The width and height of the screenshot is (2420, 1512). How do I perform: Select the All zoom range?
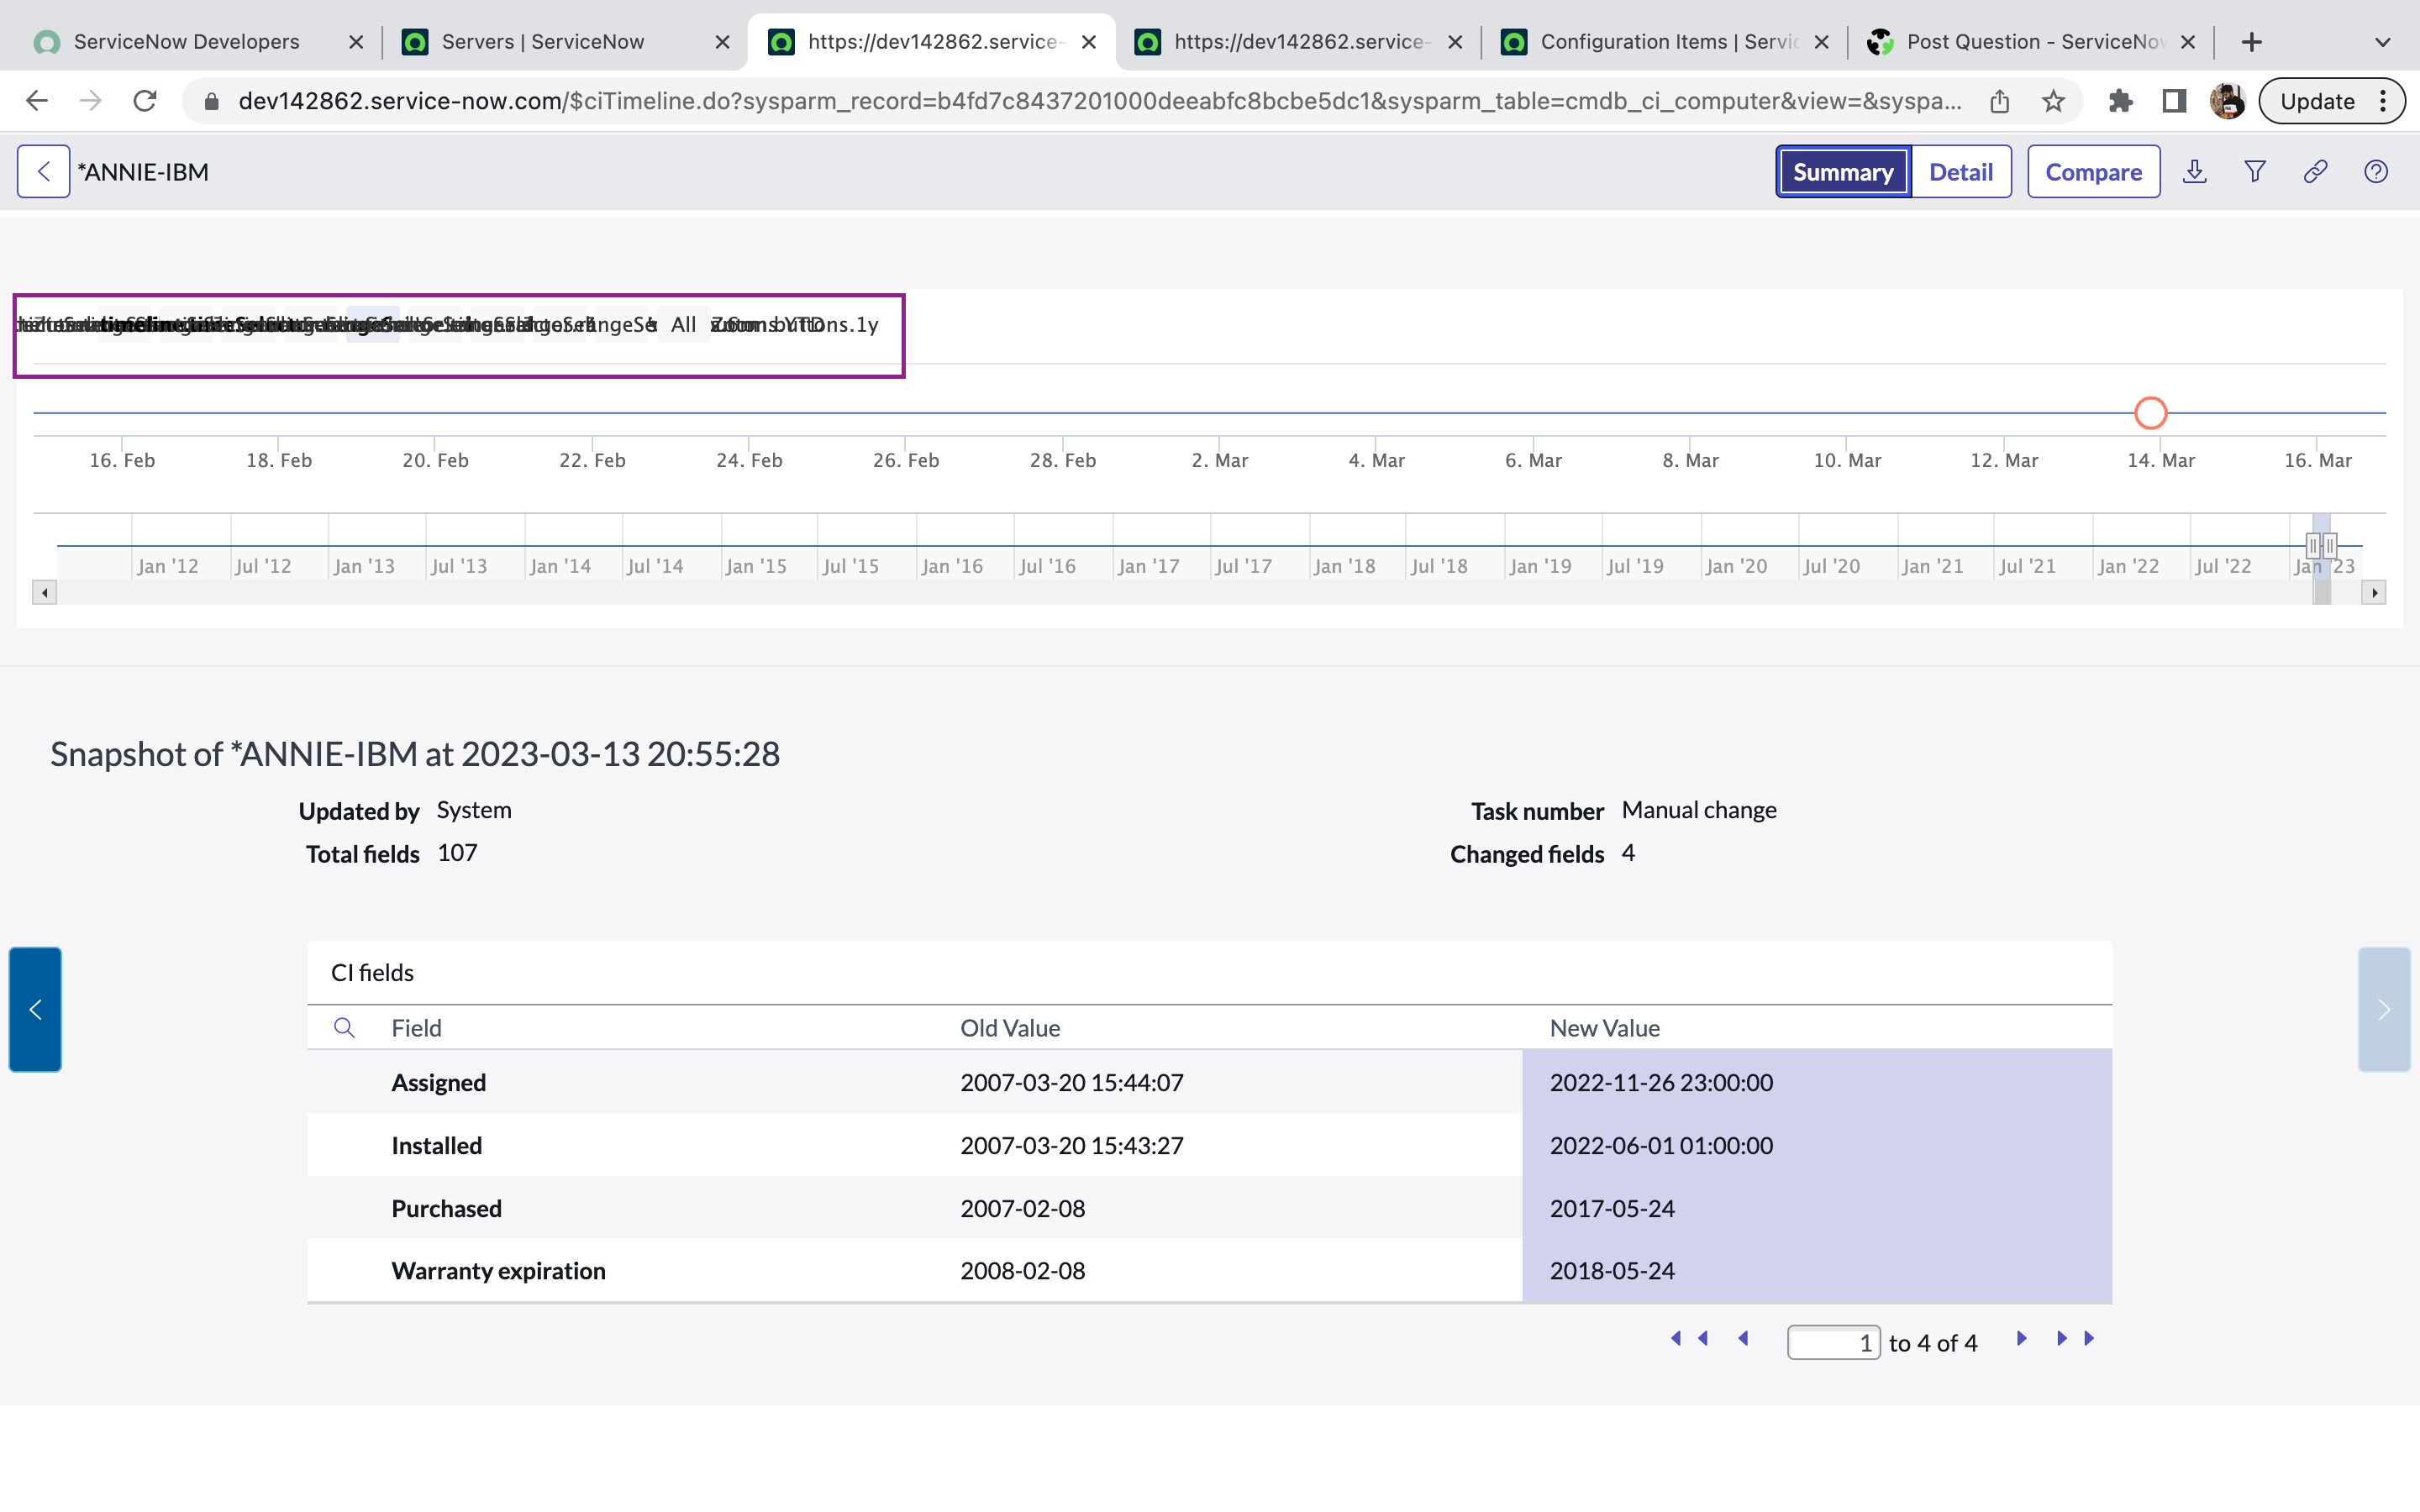click(x=683, y=324)
